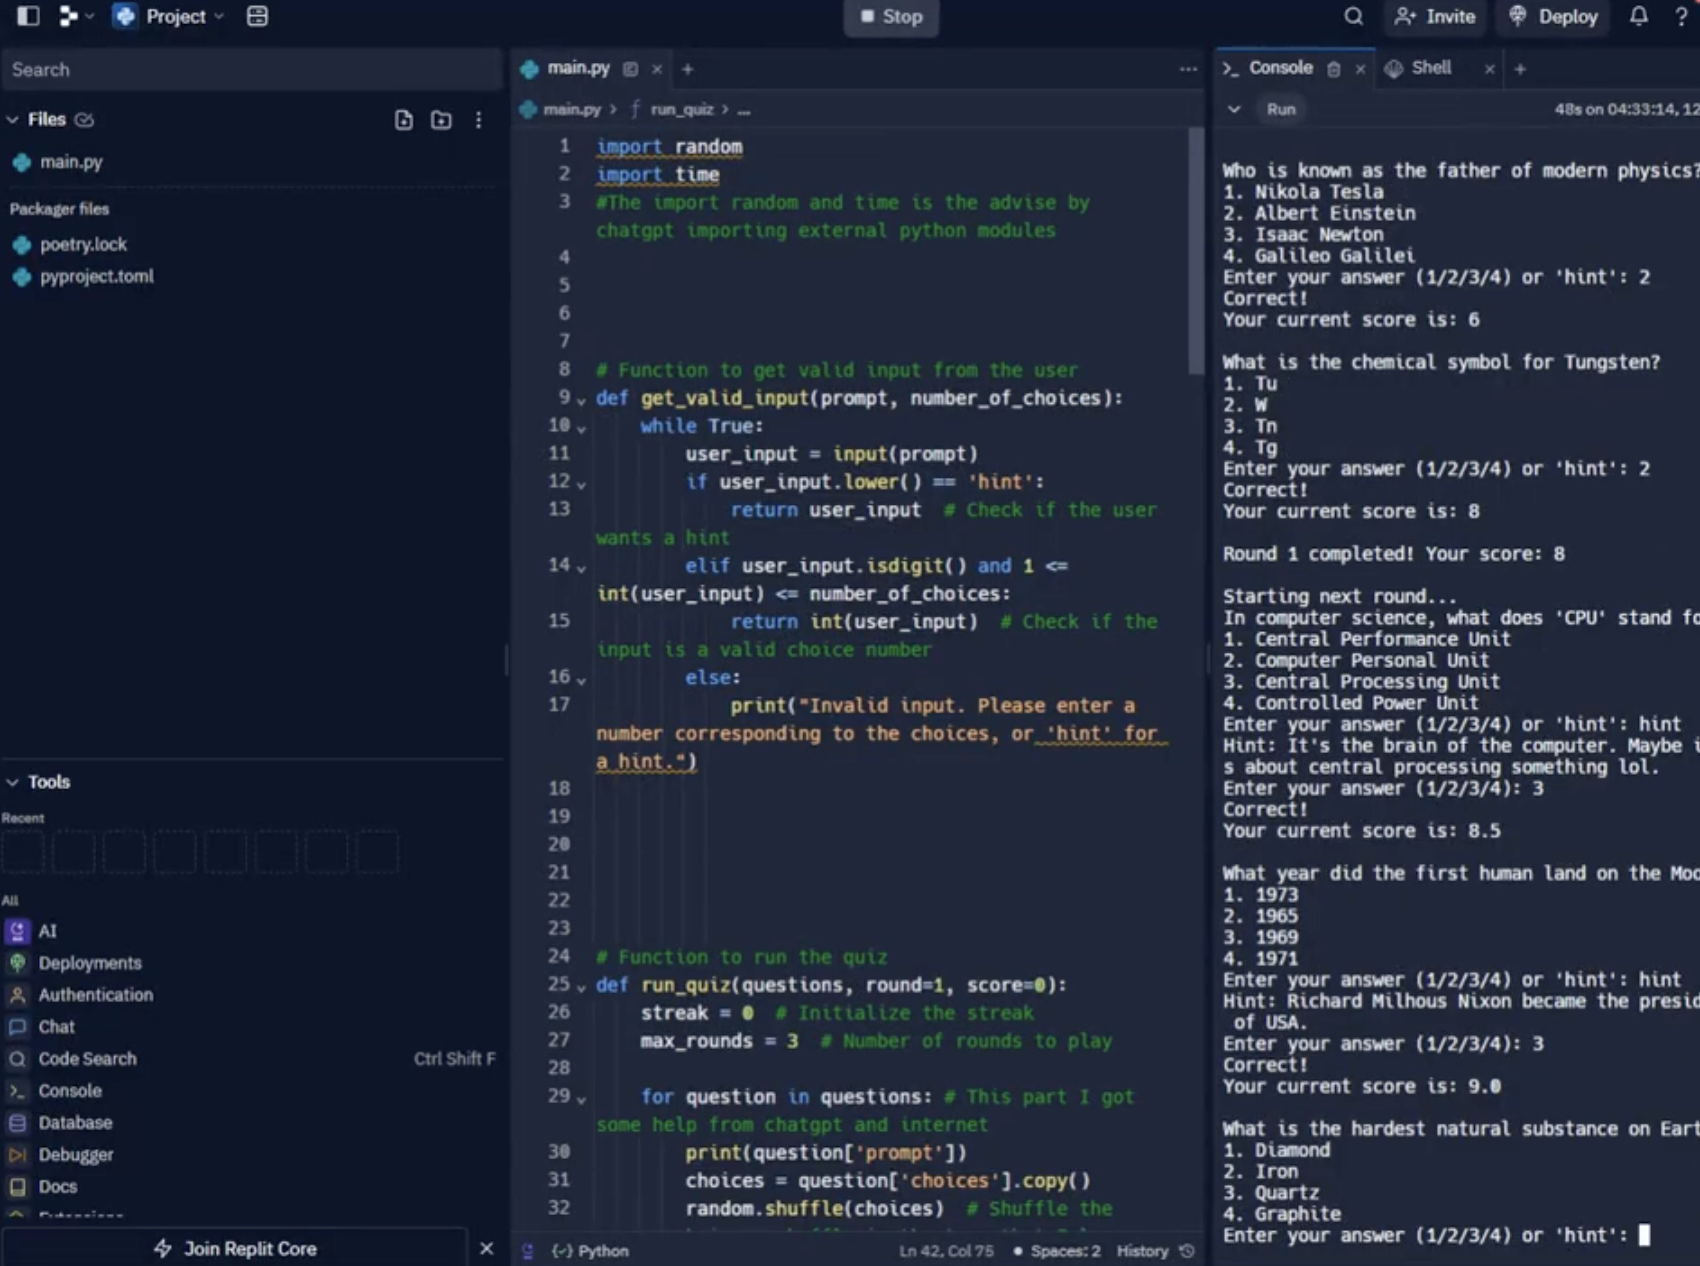Switch to the Shell tab
1700x1266 pixels.
1429,68
